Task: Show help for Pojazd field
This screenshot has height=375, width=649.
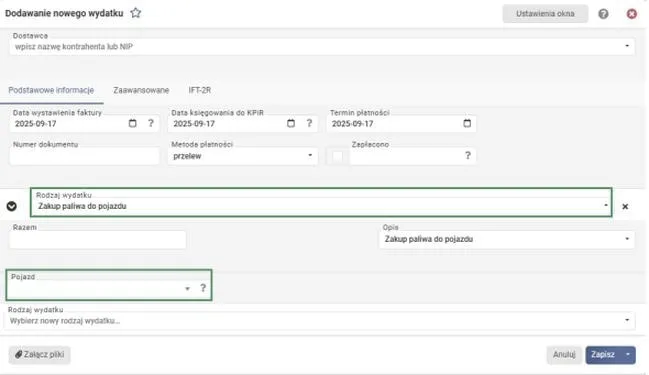Action: point(203,288)
